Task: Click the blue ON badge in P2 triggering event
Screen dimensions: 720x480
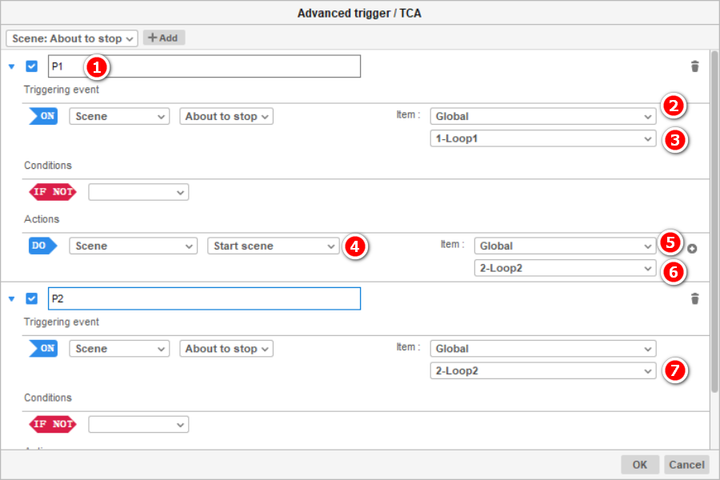Action: [44, 348]
